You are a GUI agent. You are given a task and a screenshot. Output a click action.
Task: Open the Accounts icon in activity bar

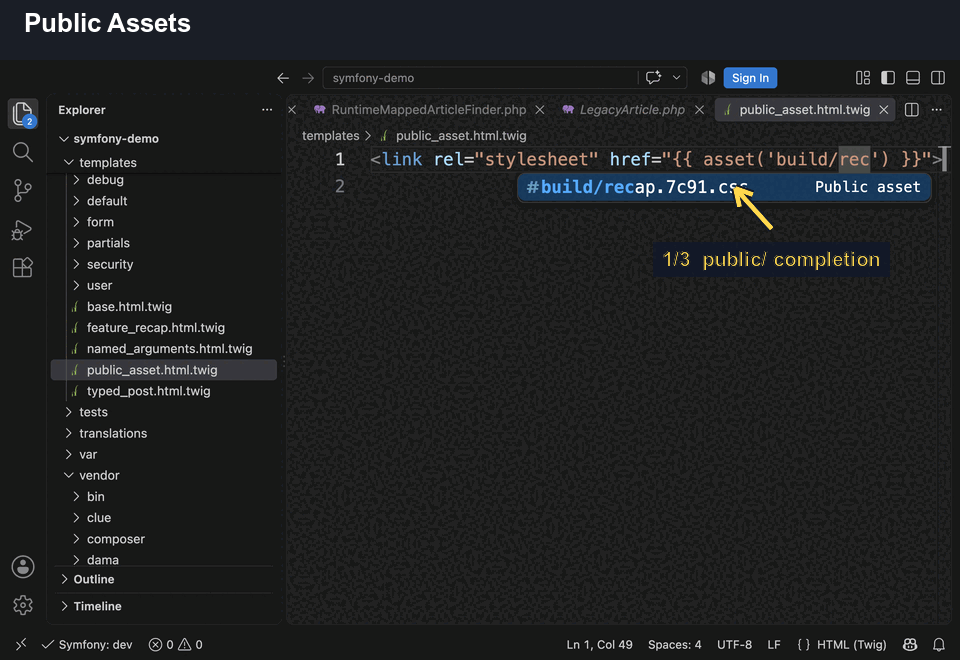pos(23,567)
